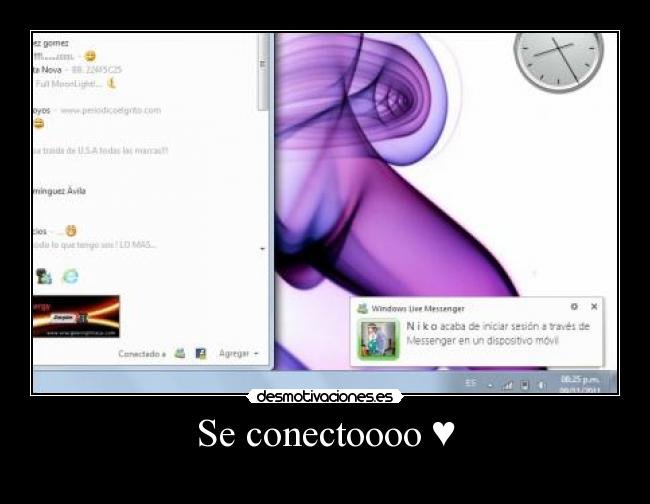Show hidden icons arrow in system tray
The height and width of the screenshot is (504, 650).
pos(490,386)
